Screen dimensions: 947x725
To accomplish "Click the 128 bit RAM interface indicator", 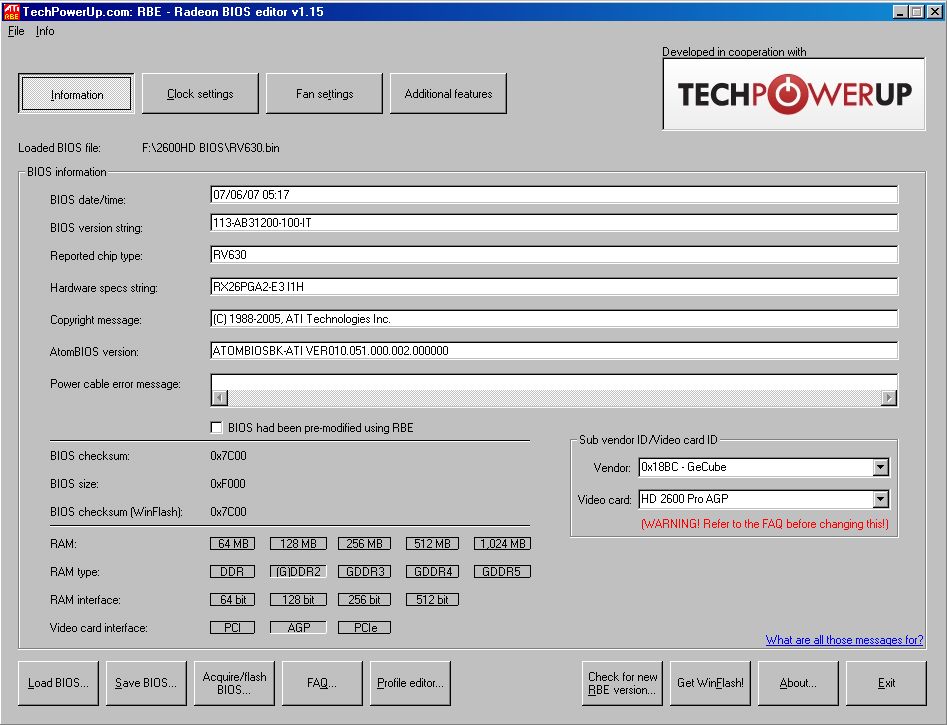I will pyautogui.click(x=298, y=600).
